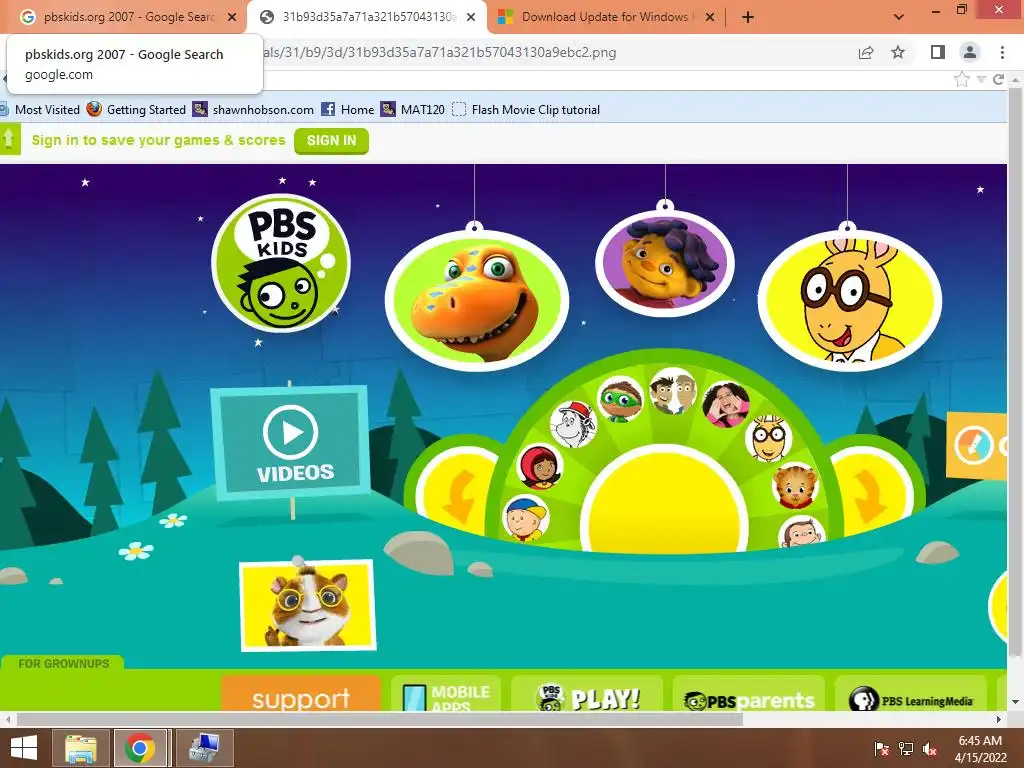Open the Windows Start button
The width and height of the screenshot is (1024, 768).
point(24,748)
